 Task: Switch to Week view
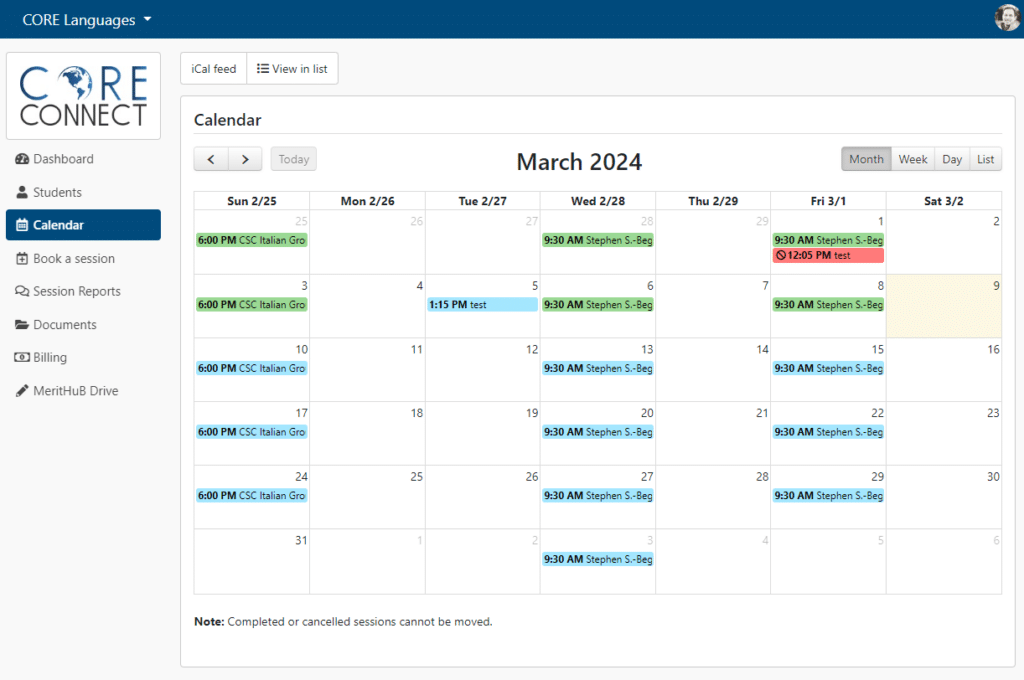[912, 159]
